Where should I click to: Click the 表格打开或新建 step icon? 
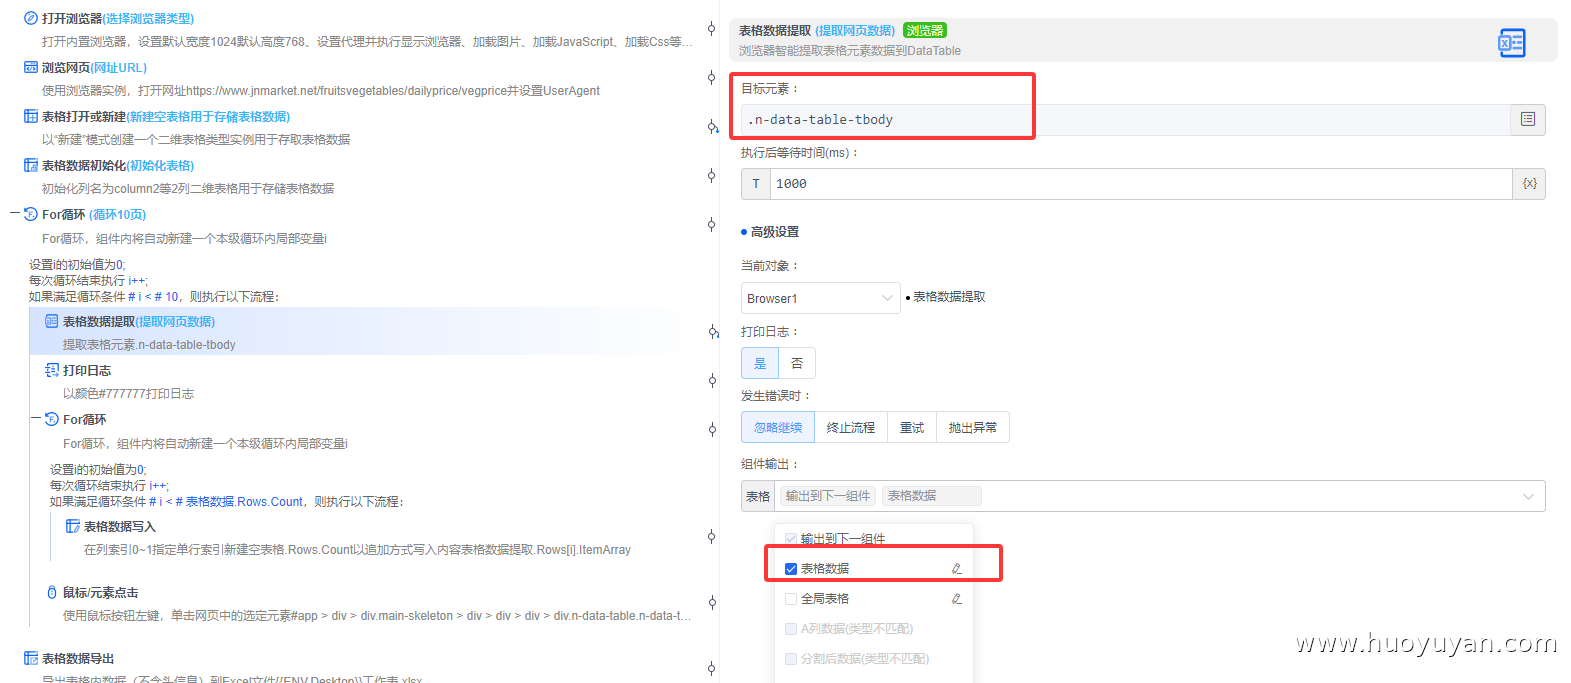pyautogui.click(x=31, y=116)
